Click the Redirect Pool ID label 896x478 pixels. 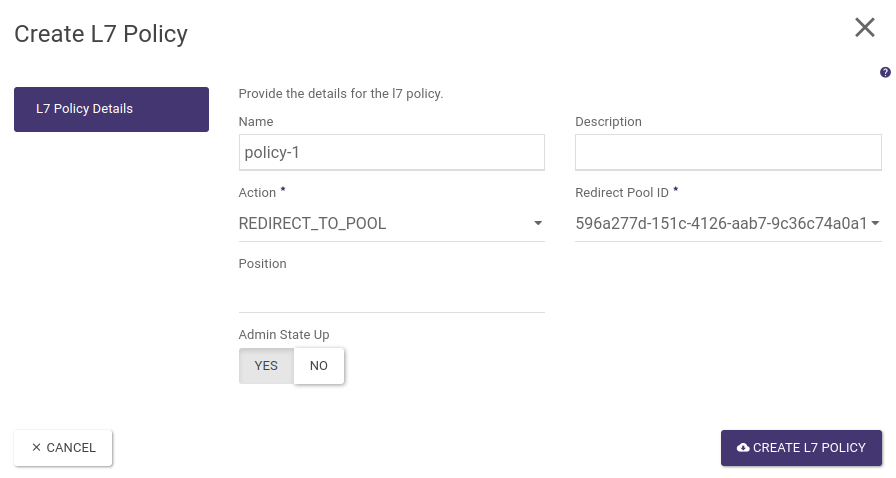(x=621, y=192)
